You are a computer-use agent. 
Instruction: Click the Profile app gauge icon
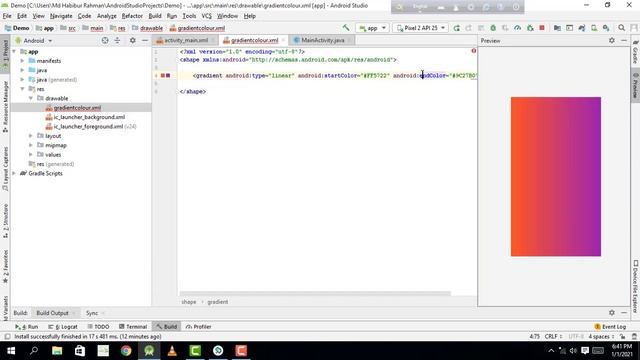tap(518, 28)
